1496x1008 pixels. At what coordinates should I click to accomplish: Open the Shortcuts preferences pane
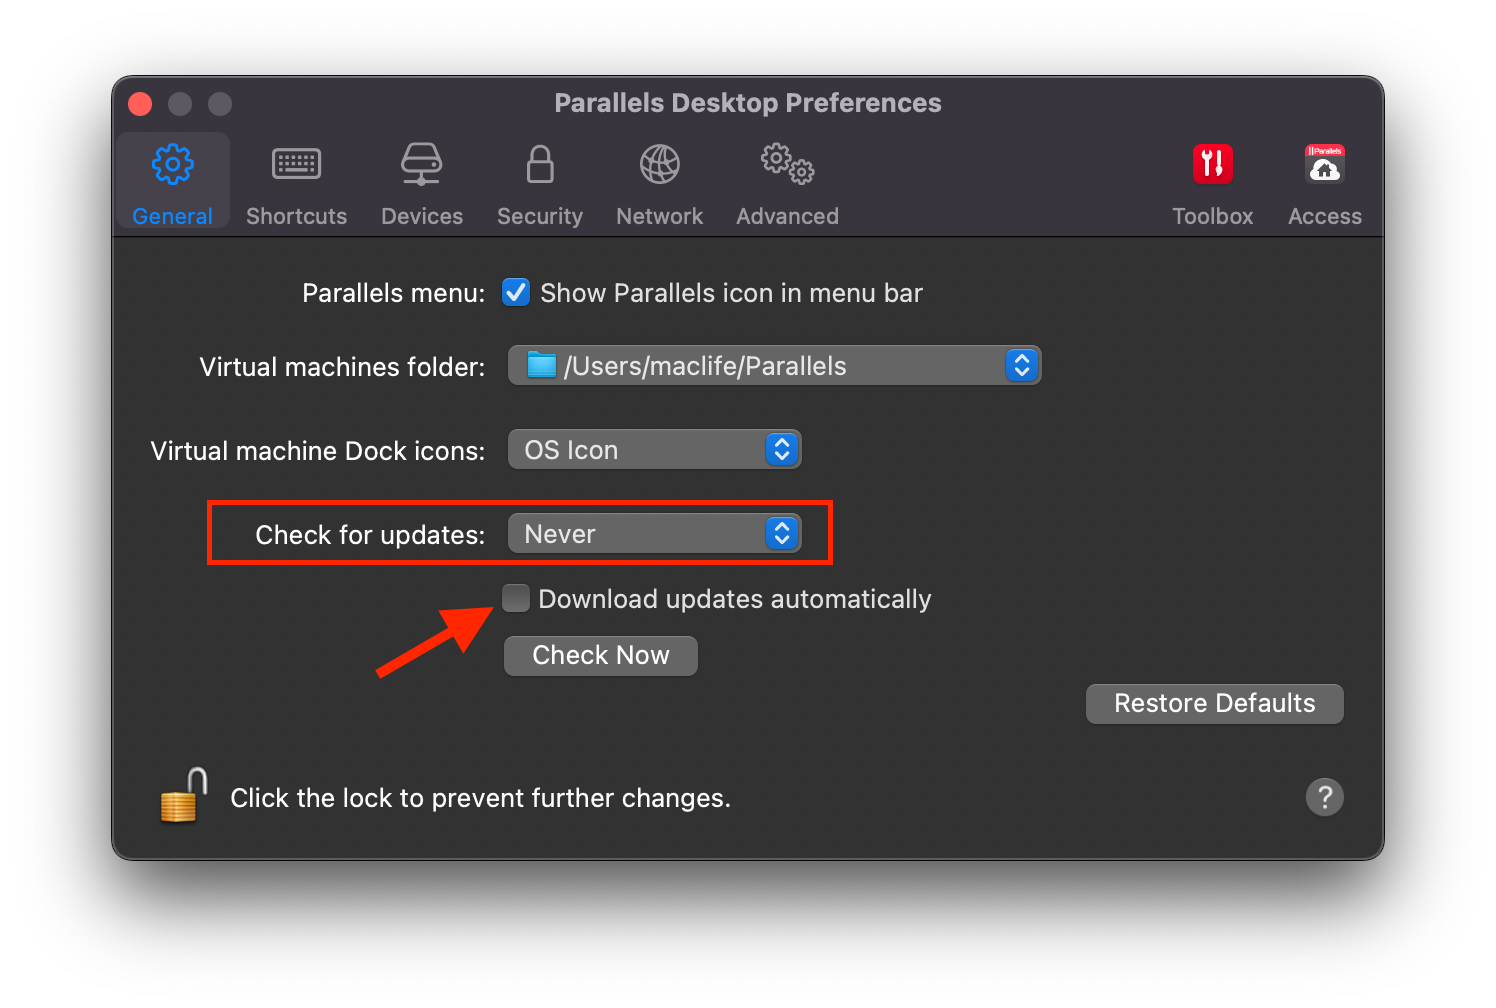(x=296, y=180)
